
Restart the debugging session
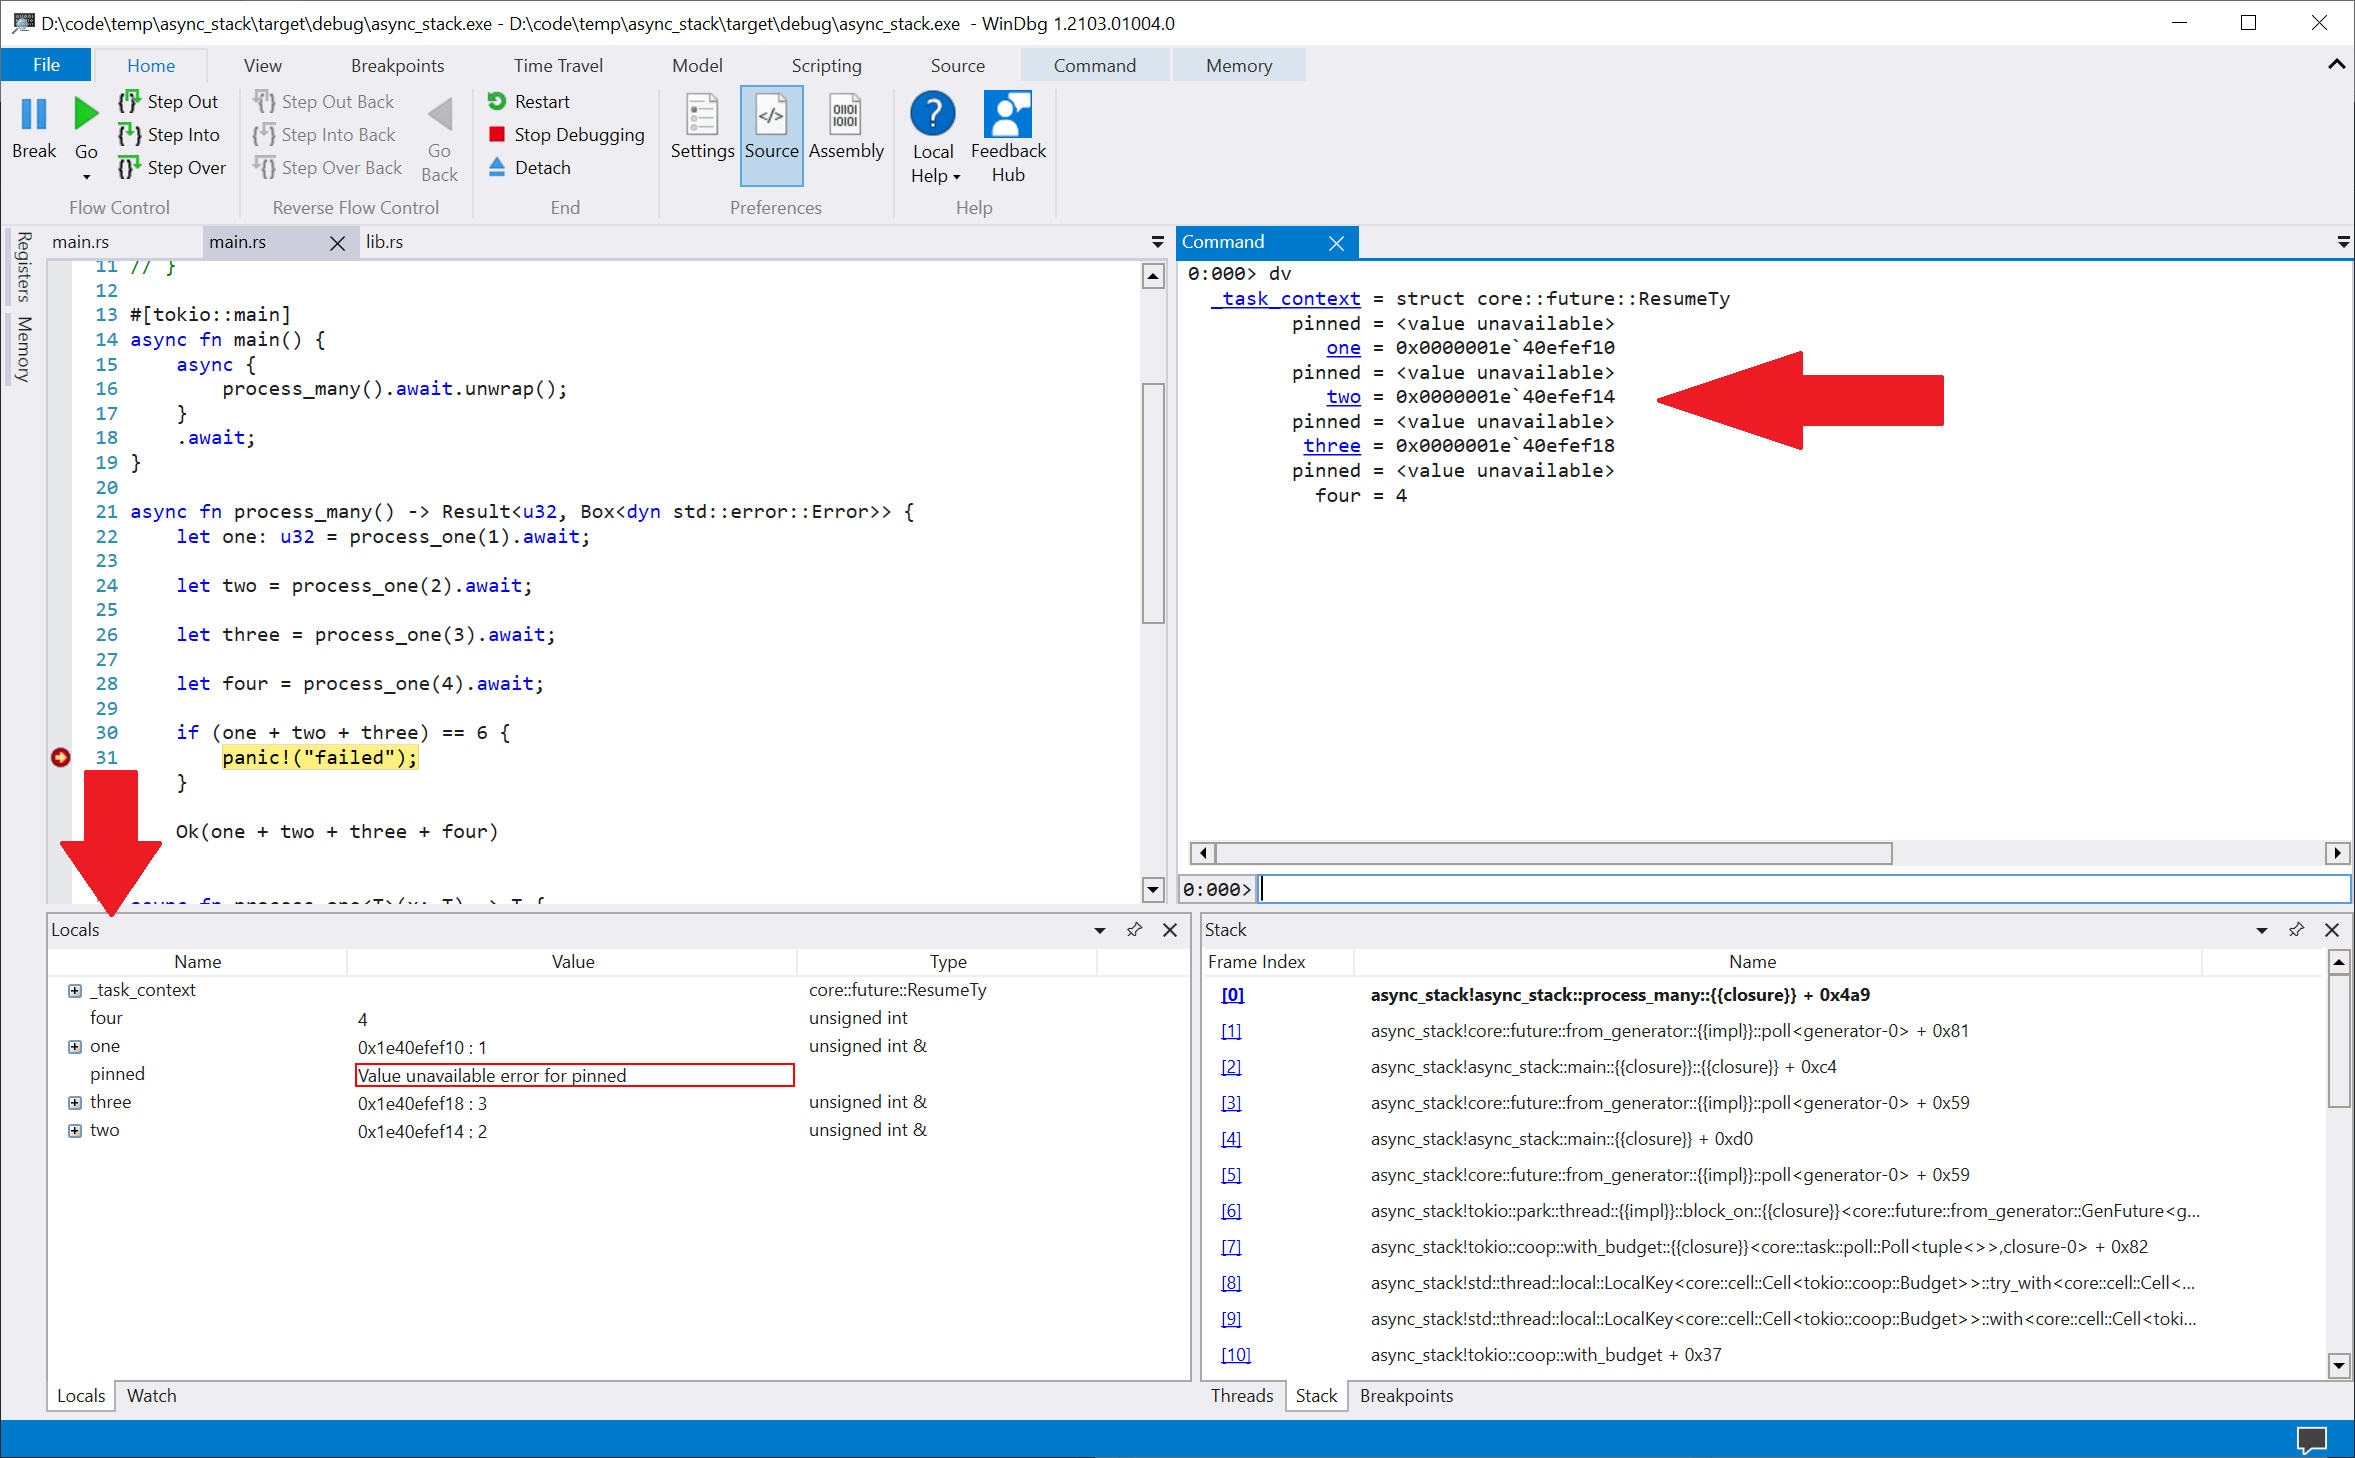click(x=529, y=101)
